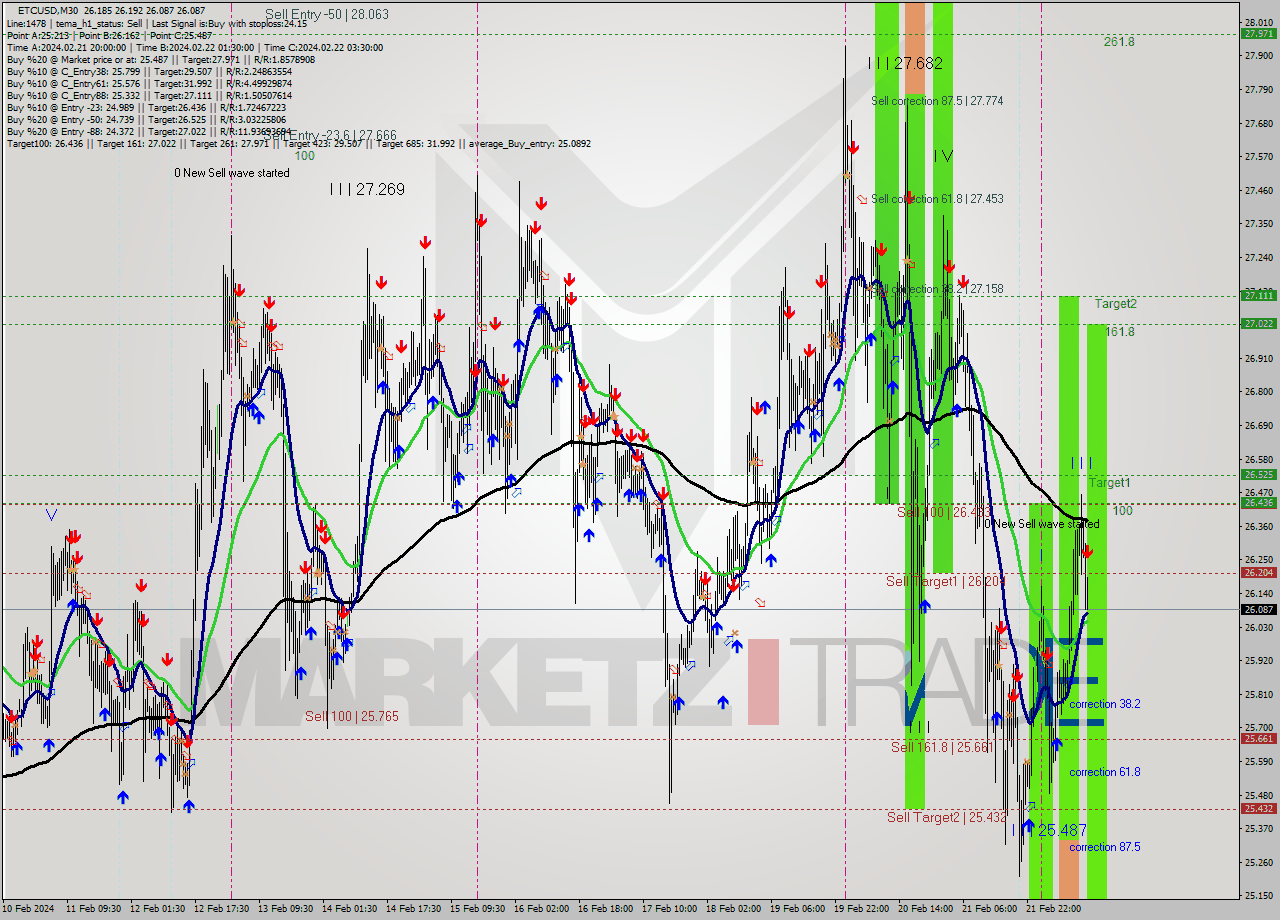Image resolution: width=1280 pixels, height=920 pixels.
Task: Select the 'correction 61.8' blue label
Action: pos(1105,772)
